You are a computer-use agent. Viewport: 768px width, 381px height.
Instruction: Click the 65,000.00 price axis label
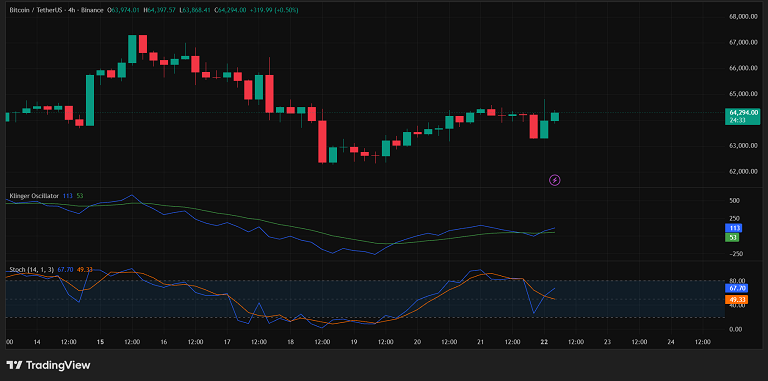click(744, 94)
